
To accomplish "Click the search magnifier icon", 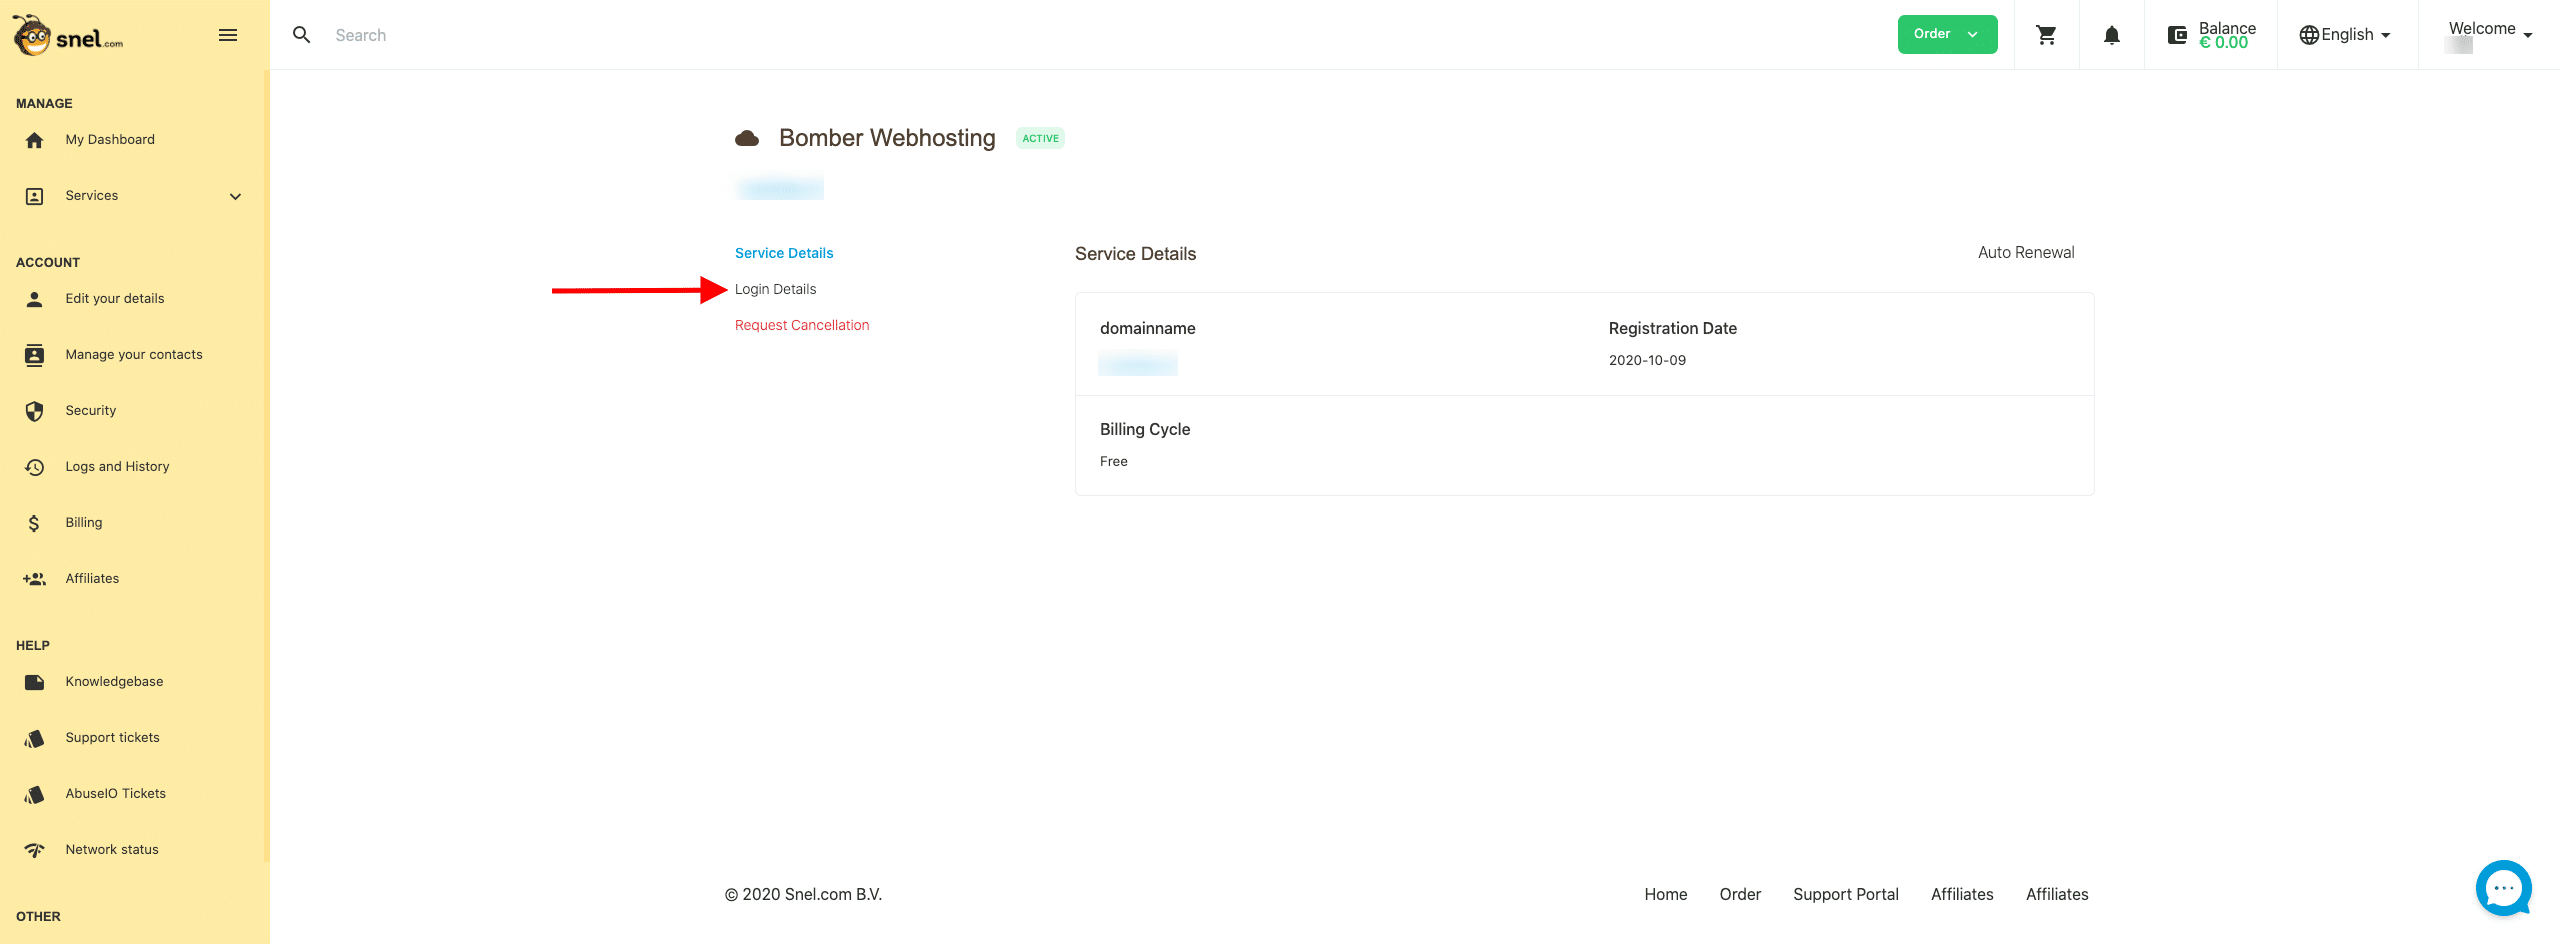I will tap(301, 35).
